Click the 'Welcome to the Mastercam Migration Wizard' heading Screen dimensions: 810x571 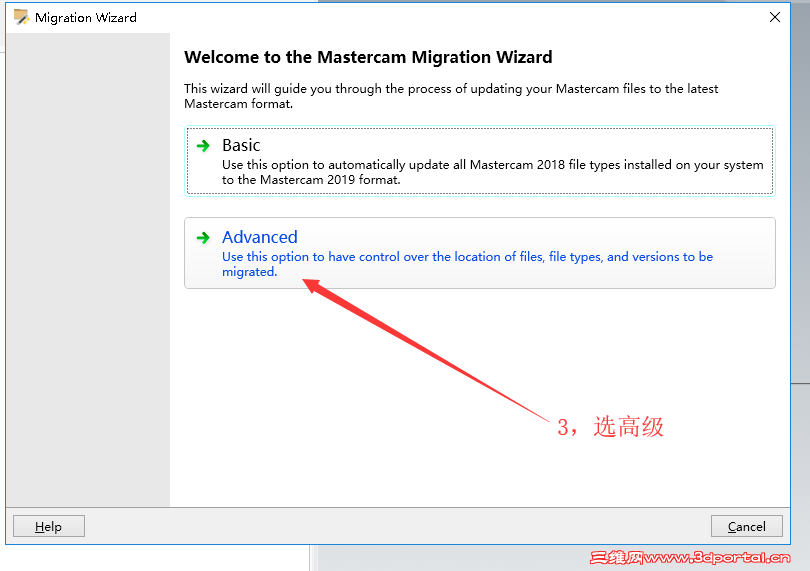tap(368, 57)
